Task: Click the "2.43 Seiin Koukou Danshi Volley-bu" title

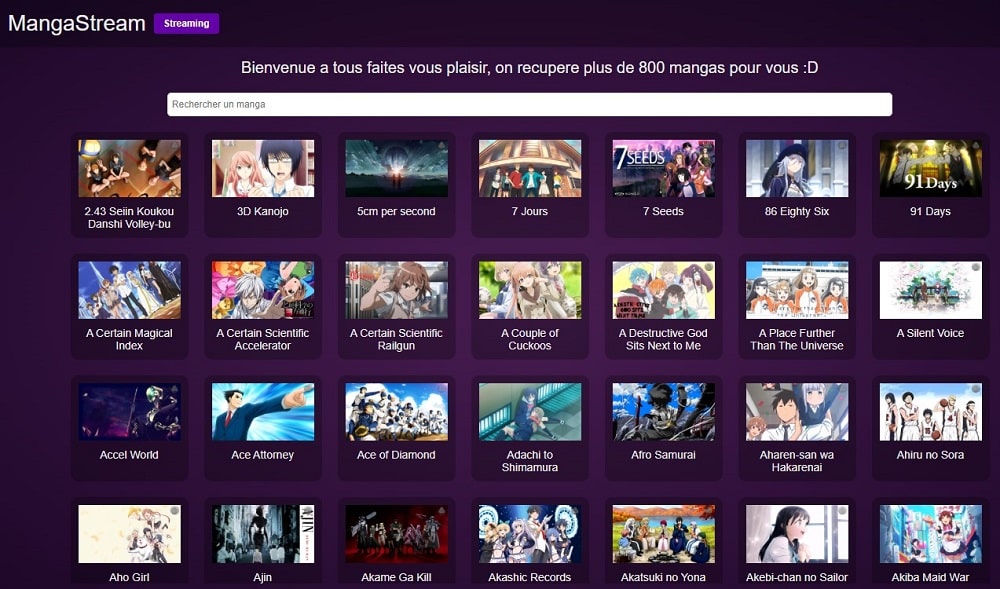Action: pos(129,217)
